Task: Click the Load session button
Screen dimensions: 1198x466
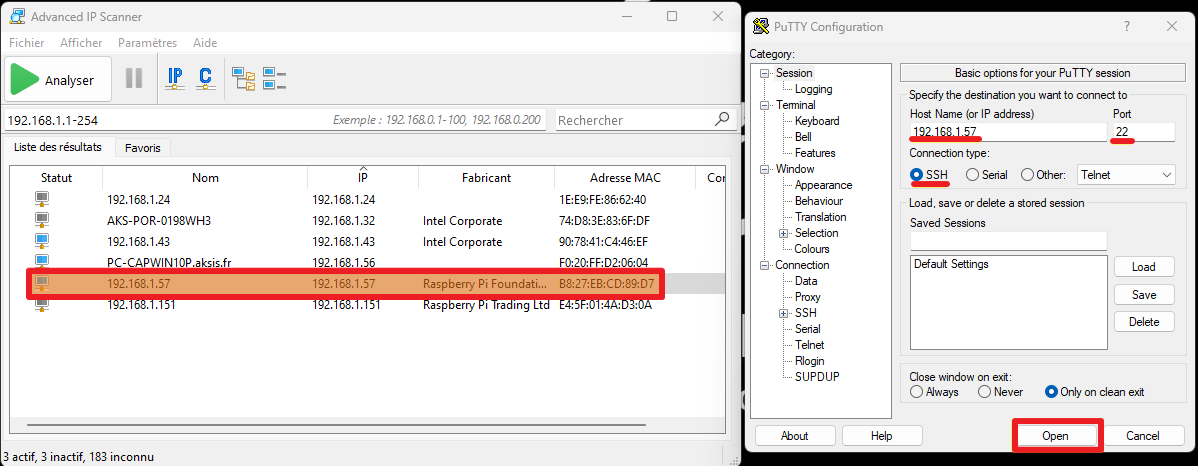Action: point(1144,267)
